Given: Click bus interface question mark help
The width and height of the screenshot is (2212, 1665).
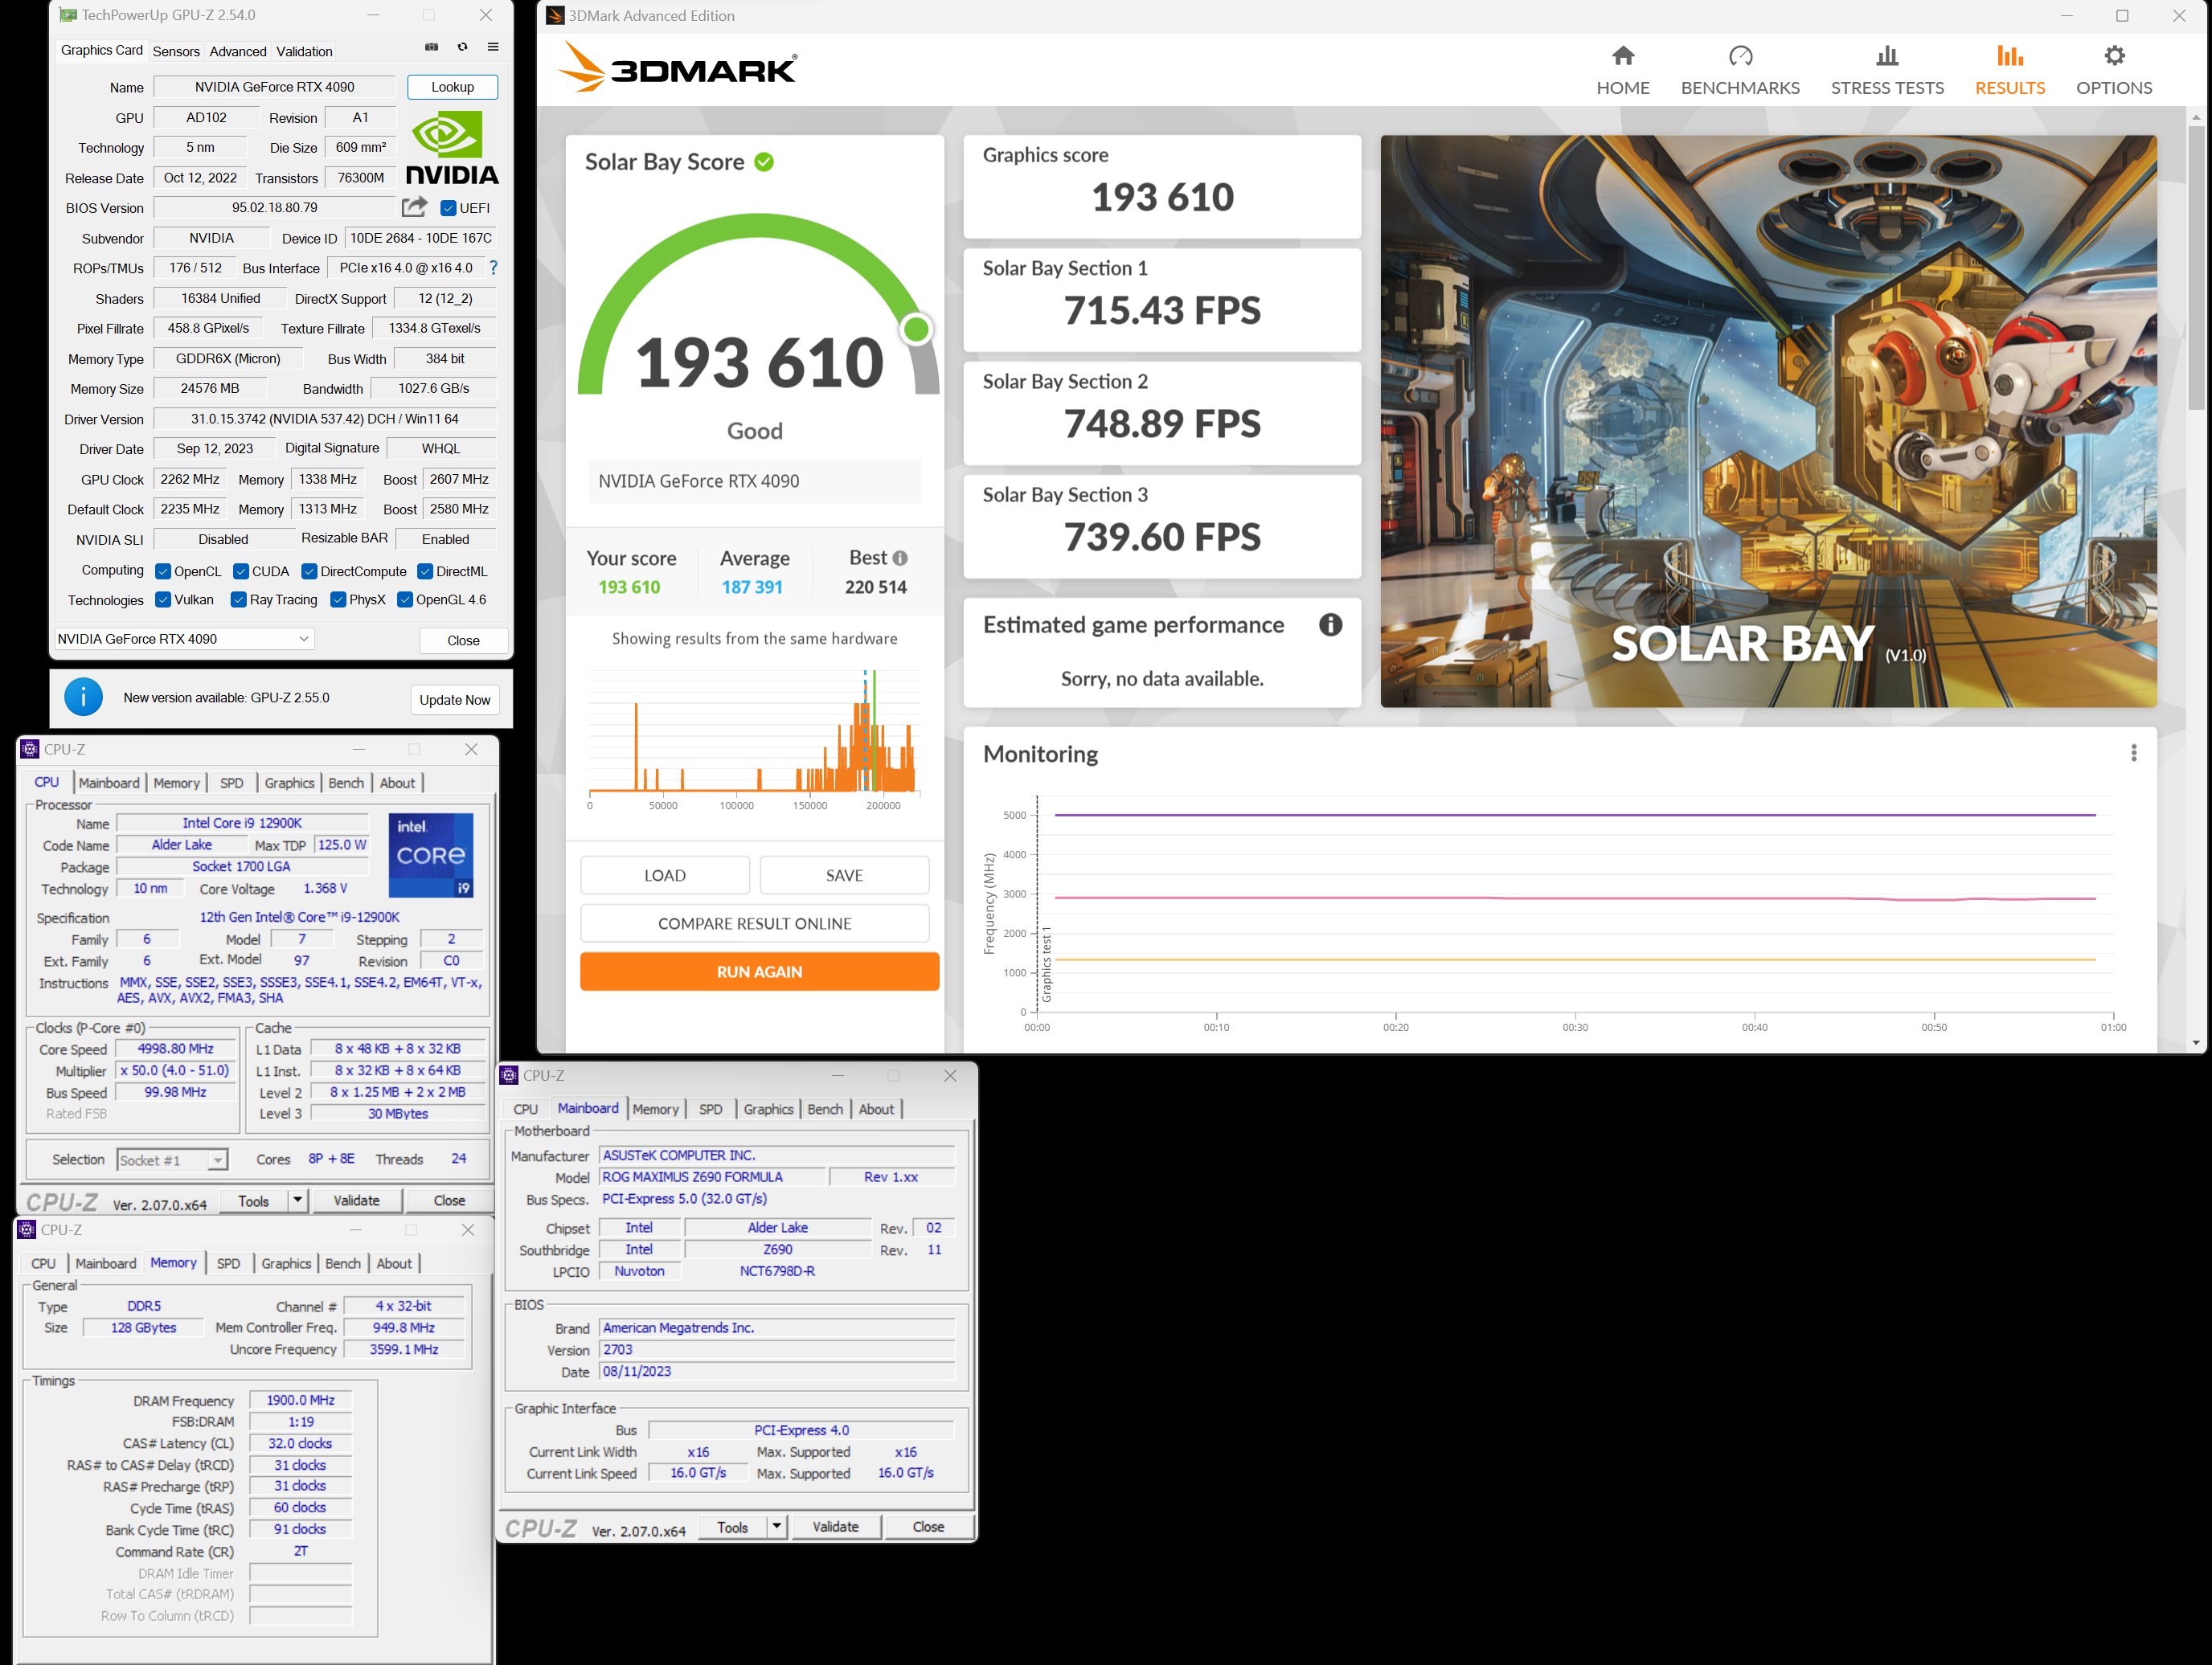Looking at the screenshot, I should [494, 268].
